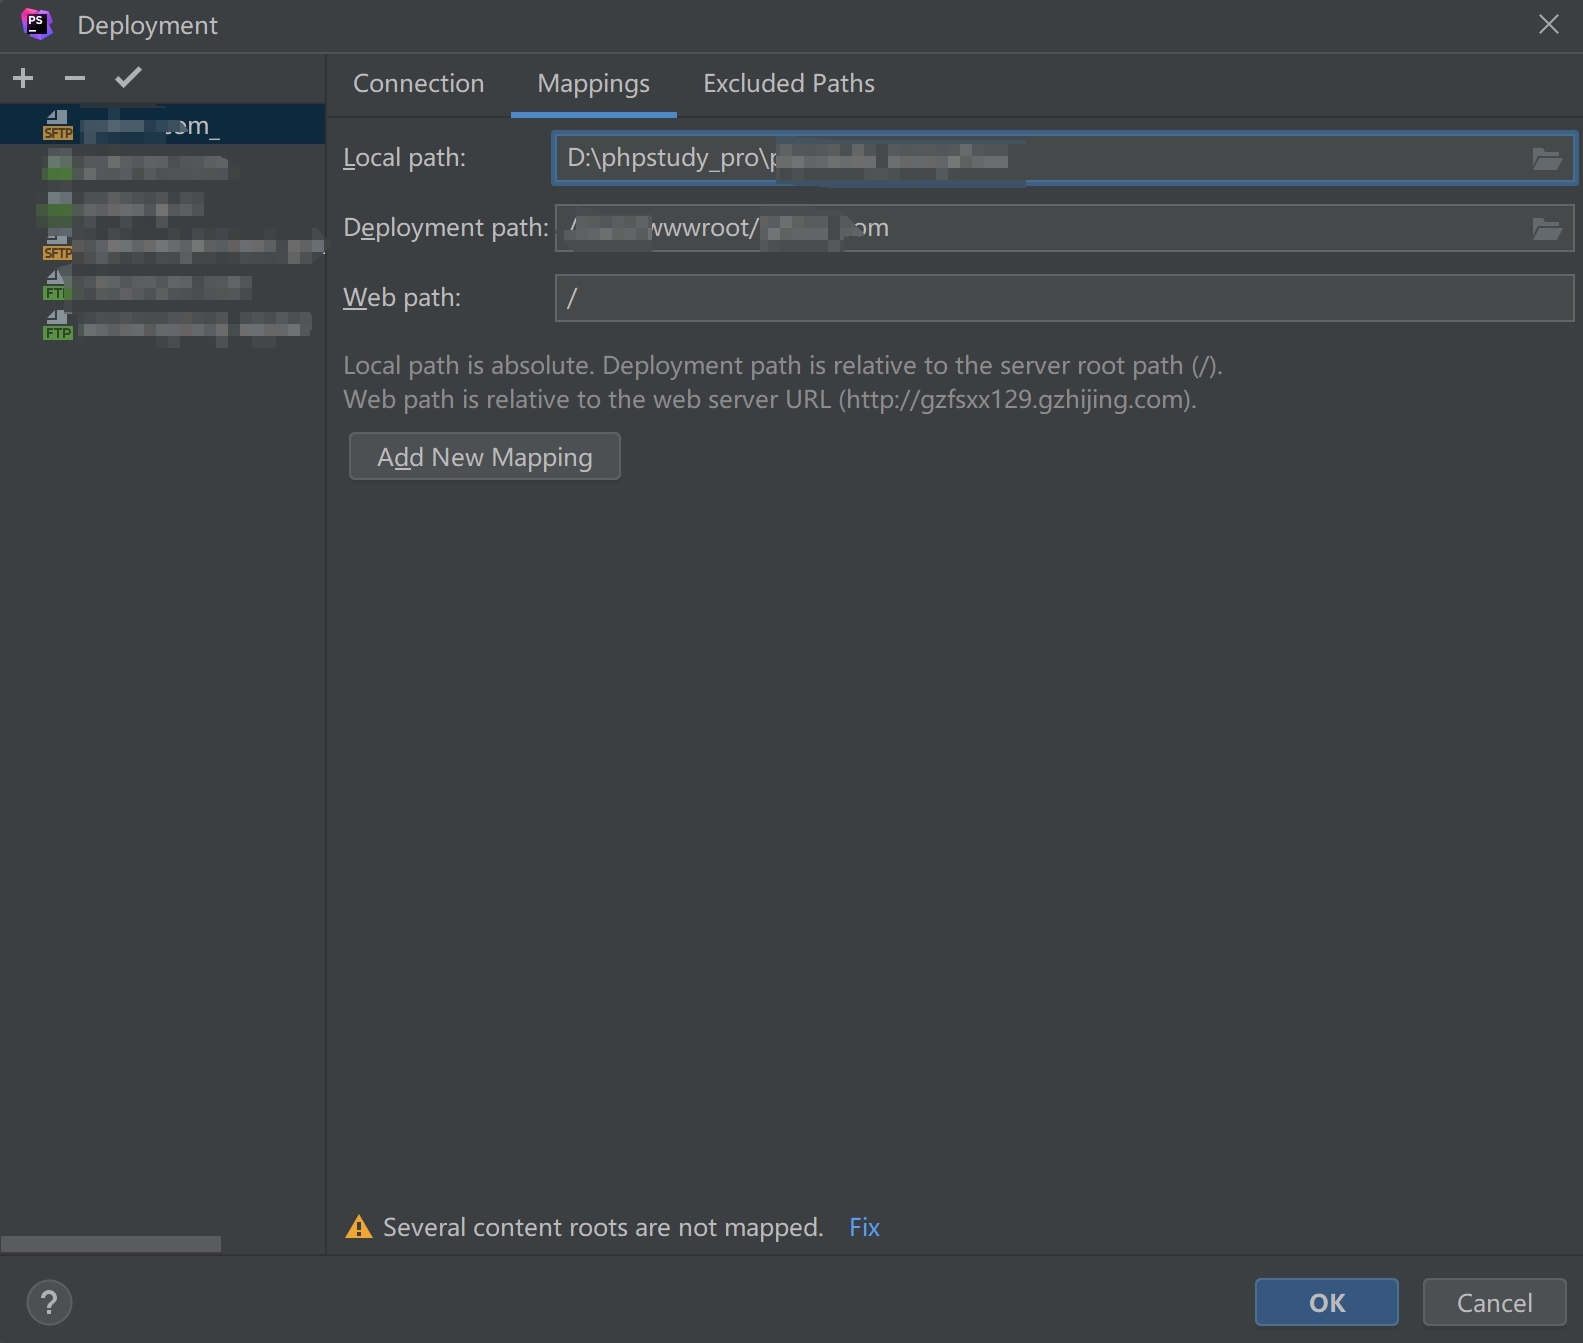Screen dimensions: 1583x1343
Task: Browse for the Local path folder
Action: 1546,158
